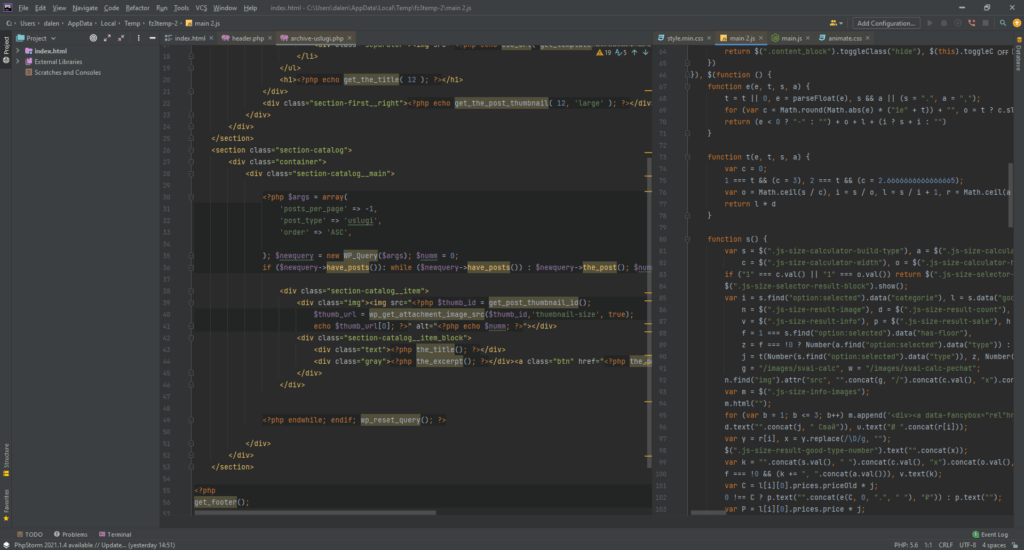Click the Debug bug icon in toolbar
1024x550 pixels.
click(x=945, y=22)
